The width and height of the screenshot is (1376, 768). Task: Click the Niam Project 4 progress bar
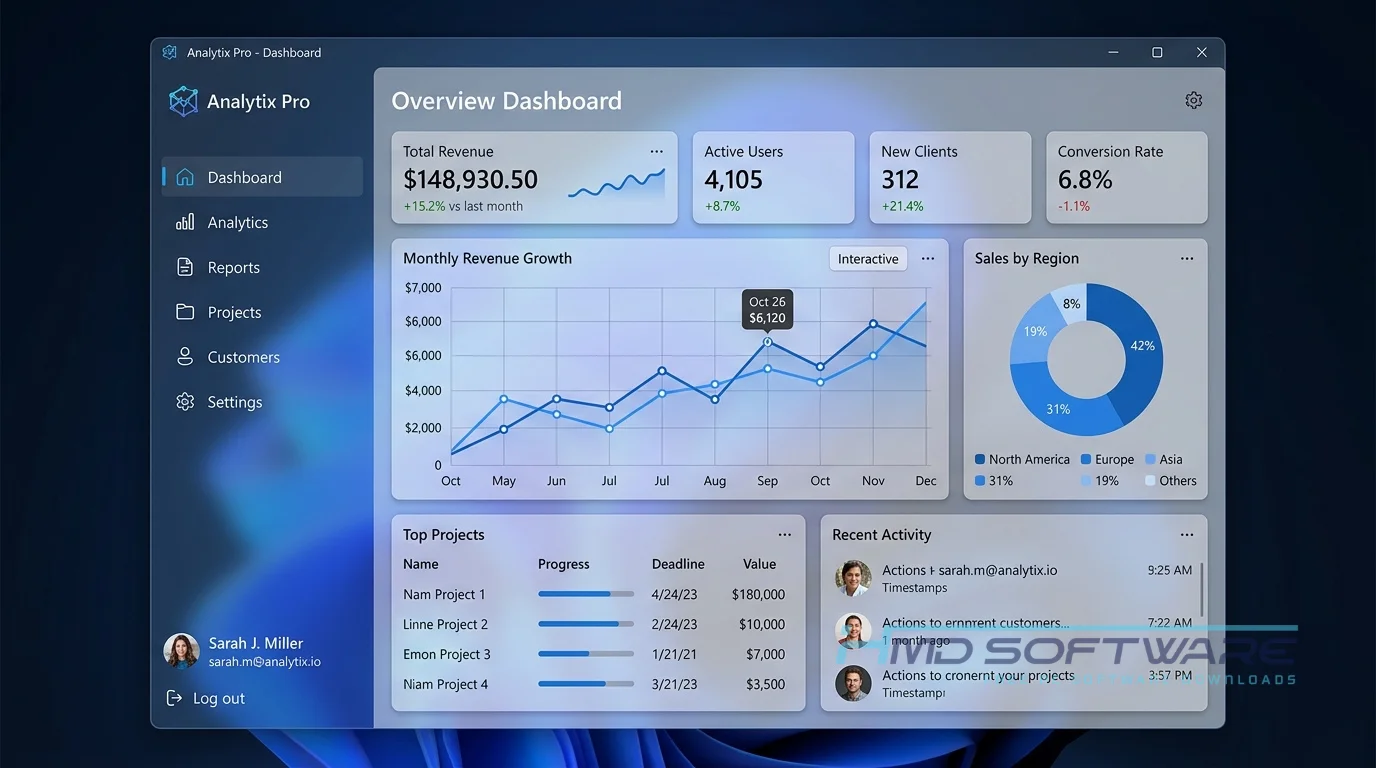pyautogui.click(x=586, y=684)
